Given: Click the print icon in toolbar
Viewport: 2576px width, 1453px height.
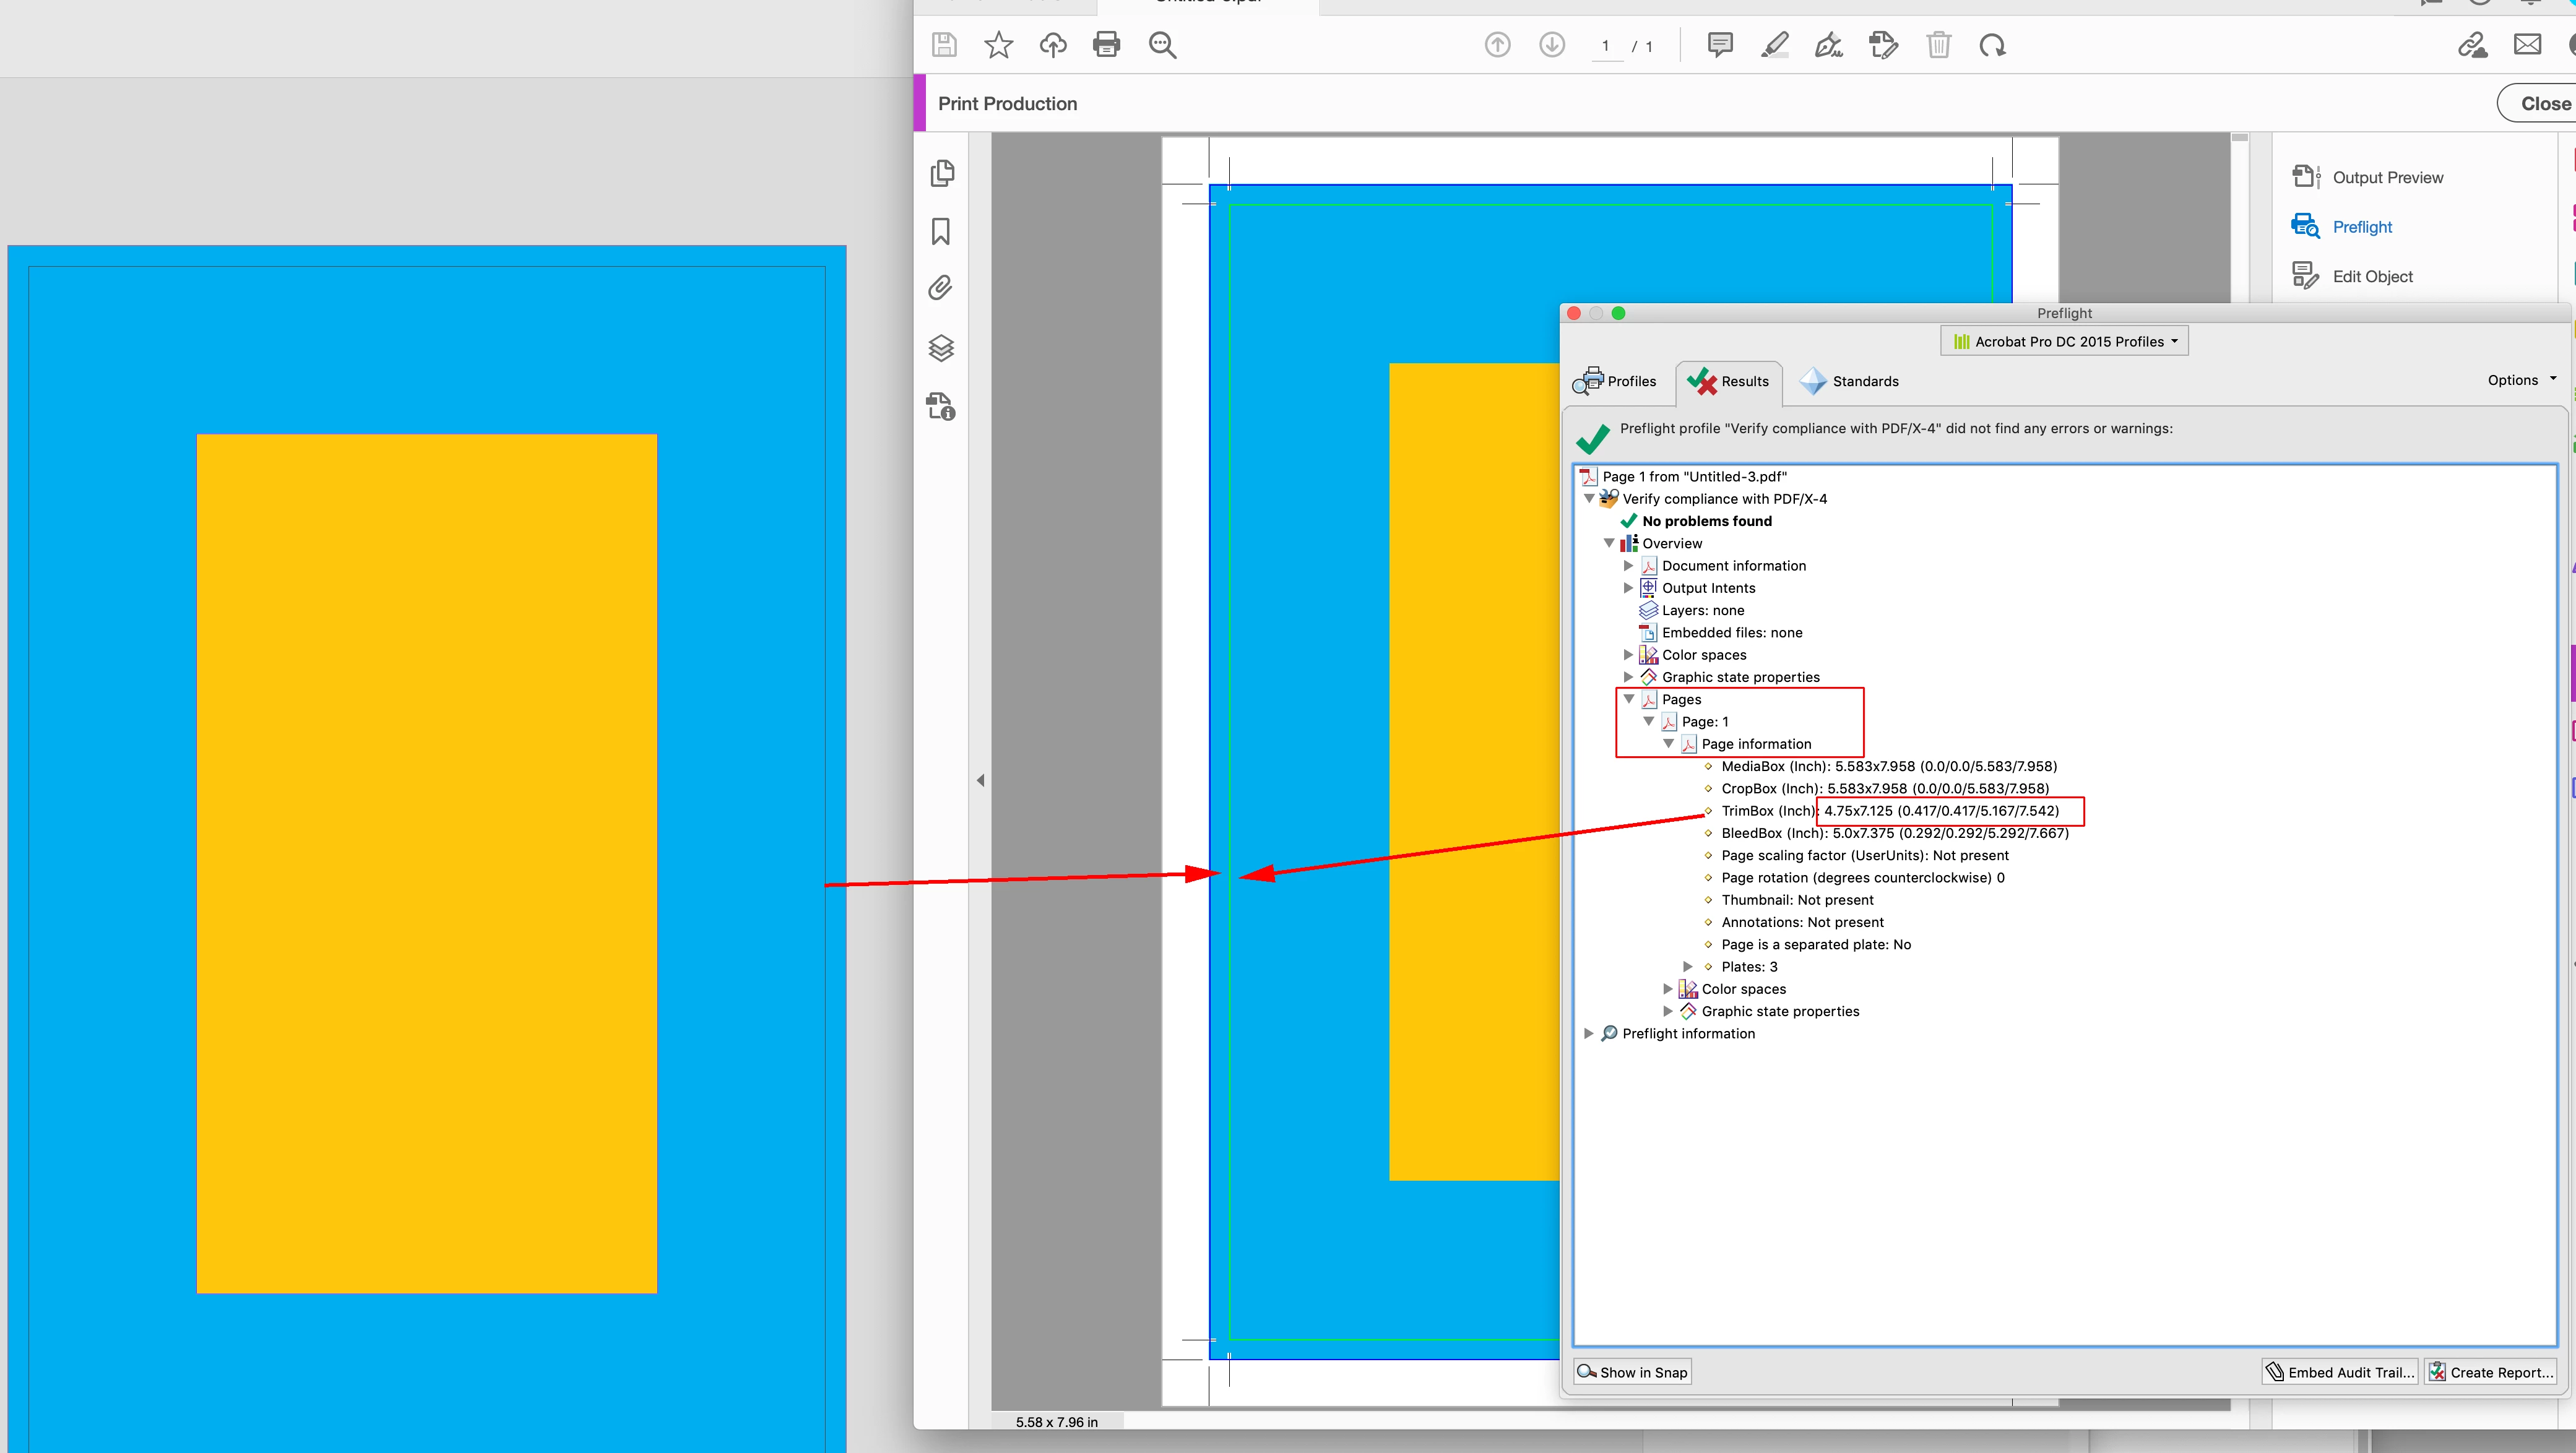Looking at the screenshot, I should coord(1106,45).
